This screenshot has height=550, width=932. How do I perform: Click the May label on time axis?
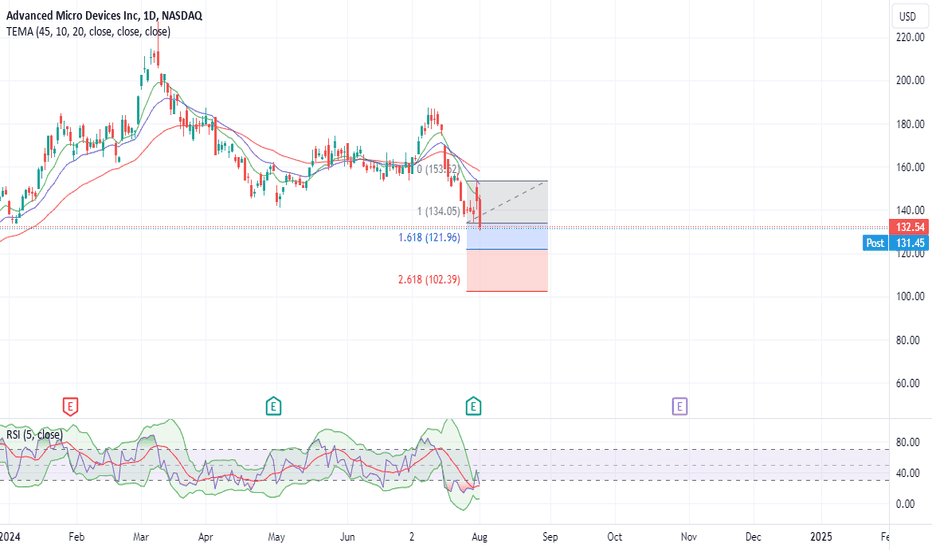point(276,537)
